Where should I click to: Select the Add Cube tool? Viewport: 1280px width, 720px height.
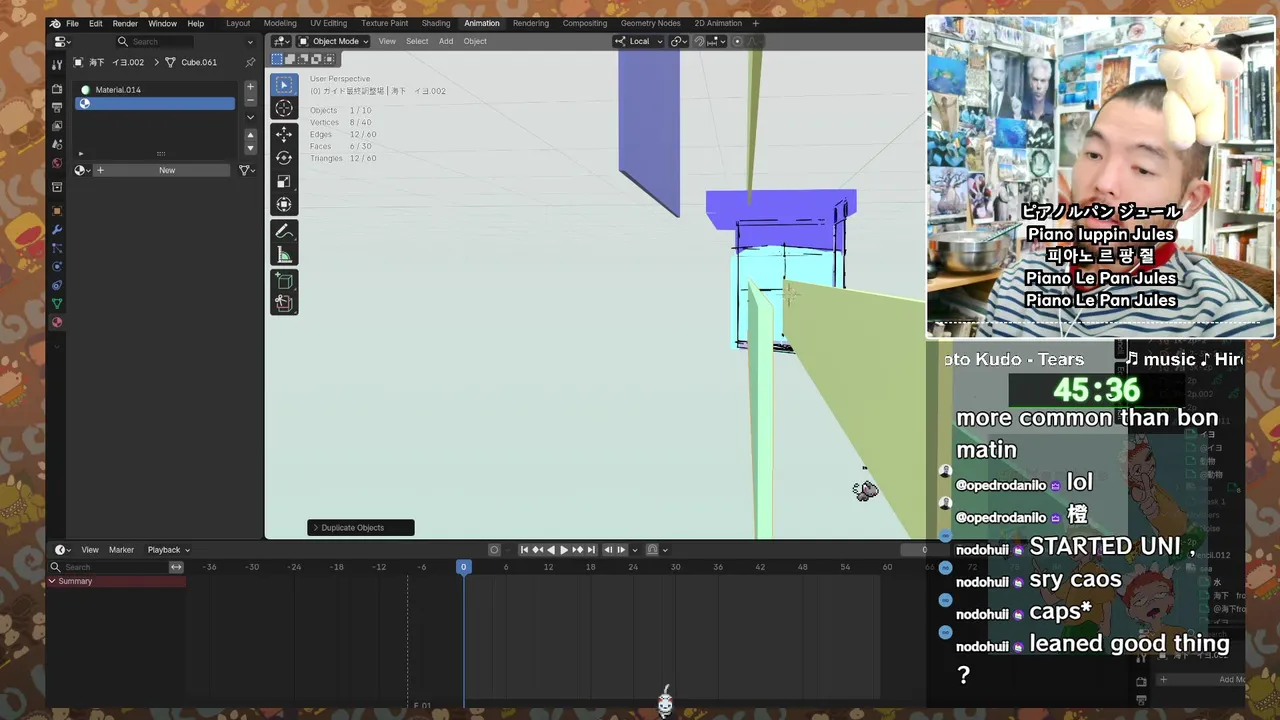tap(284, 280)
